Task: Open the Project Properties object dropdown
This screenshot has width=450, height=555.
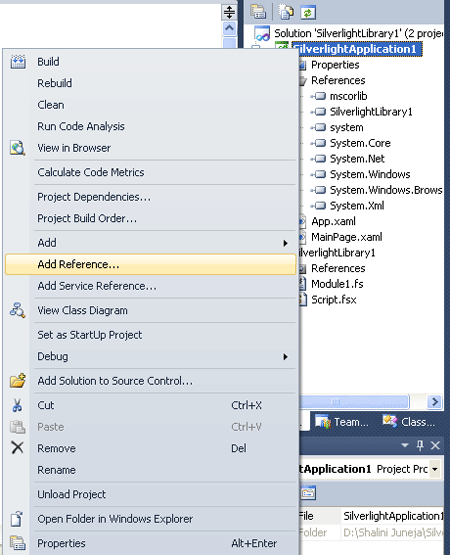Action: tap(435, 469)
